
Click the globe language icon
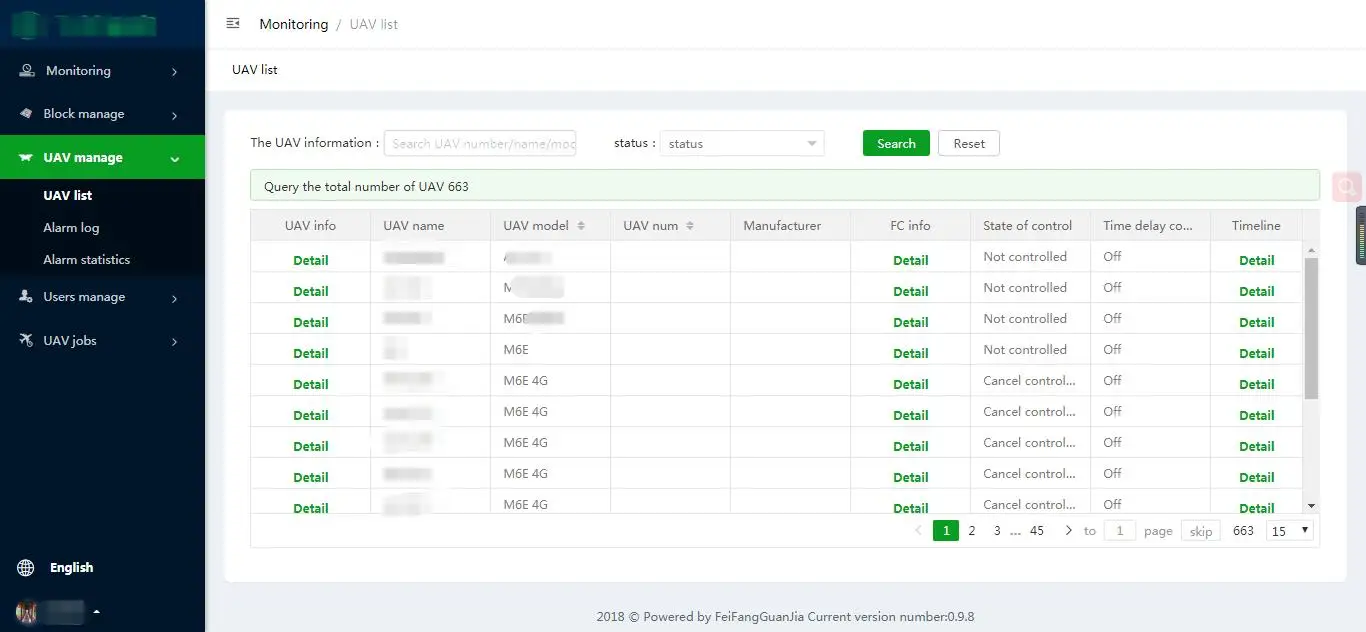click(x=26, y=568)
